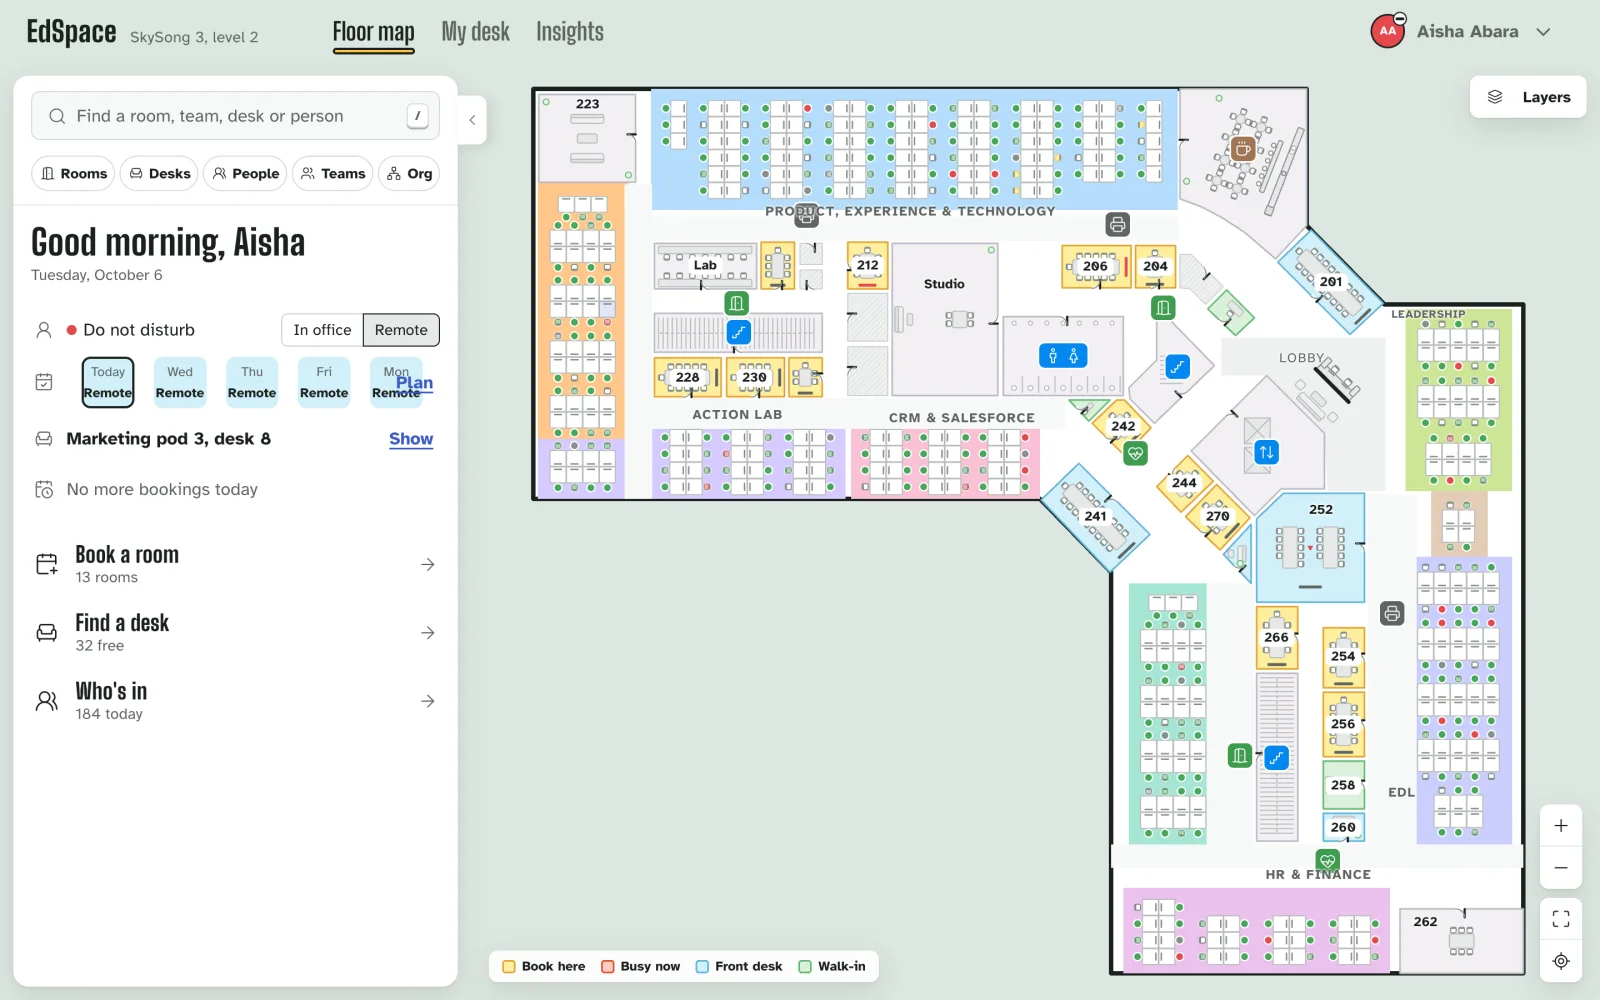Click the stairs icon near room 258
1600x1000 pixels.
click(1277, 757)
